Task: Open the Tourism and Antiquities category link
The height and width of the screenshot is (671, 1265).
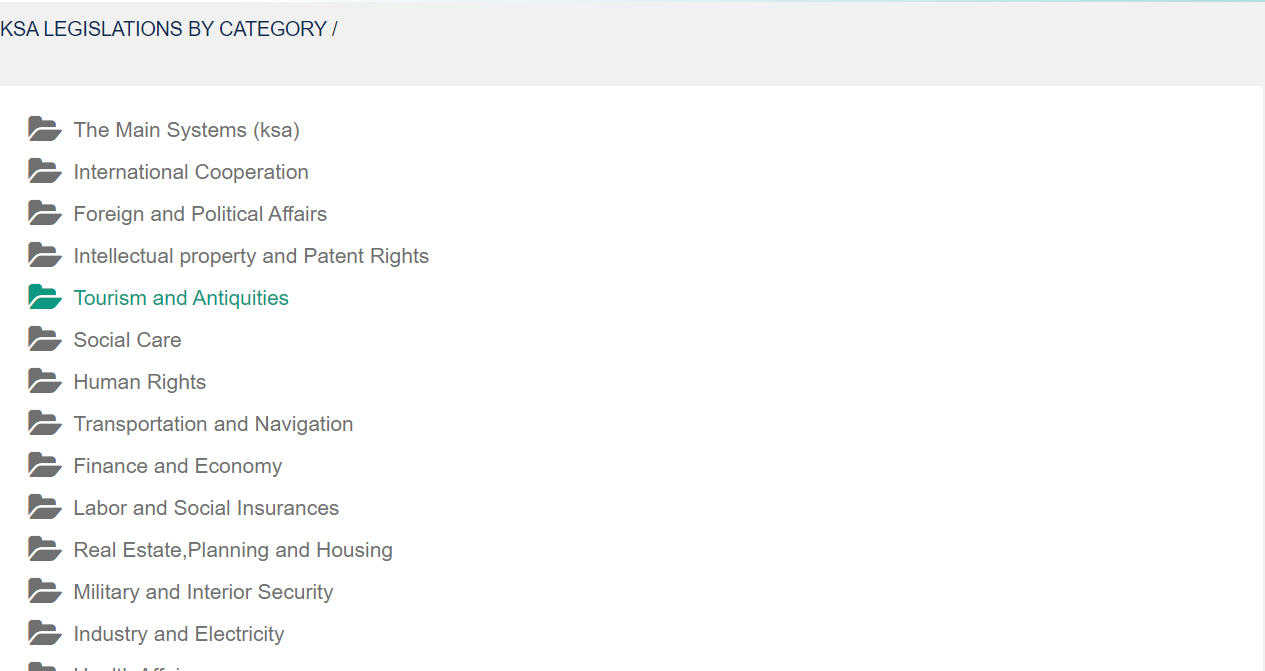Action: pos(181,298)
